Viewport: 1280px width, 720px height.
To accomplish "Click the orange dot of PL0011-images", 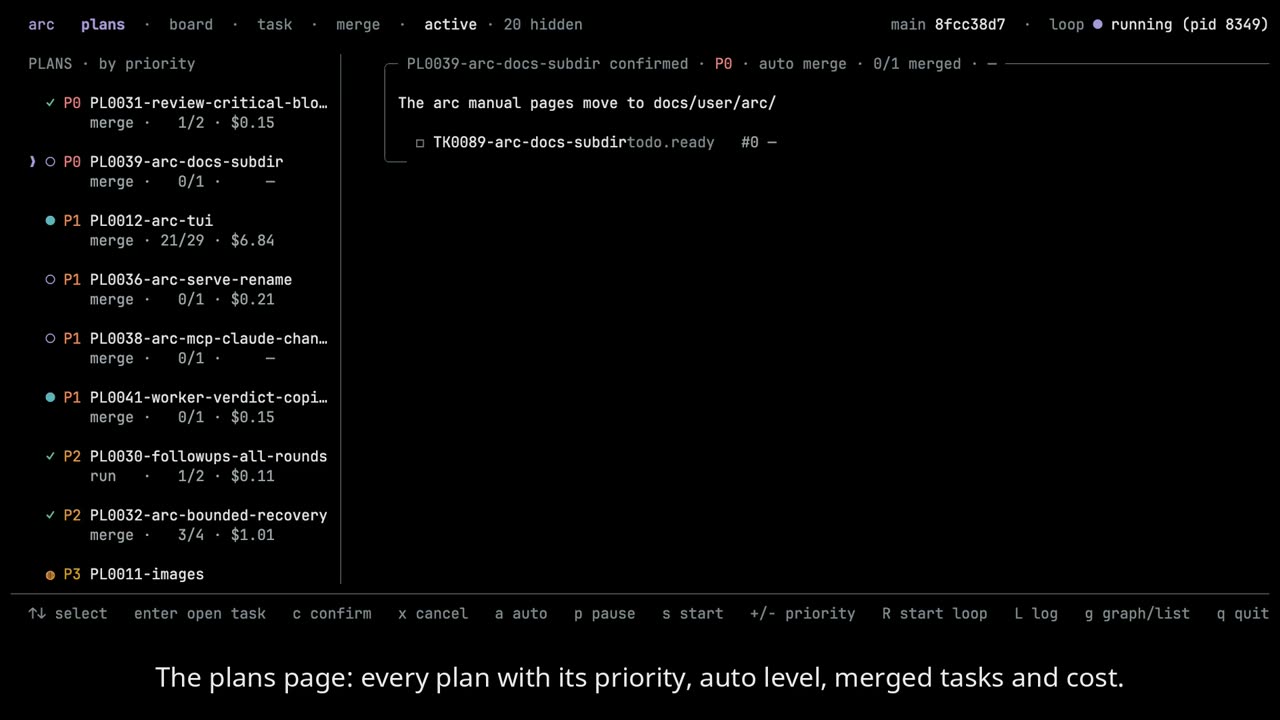I will coord(50,575).
